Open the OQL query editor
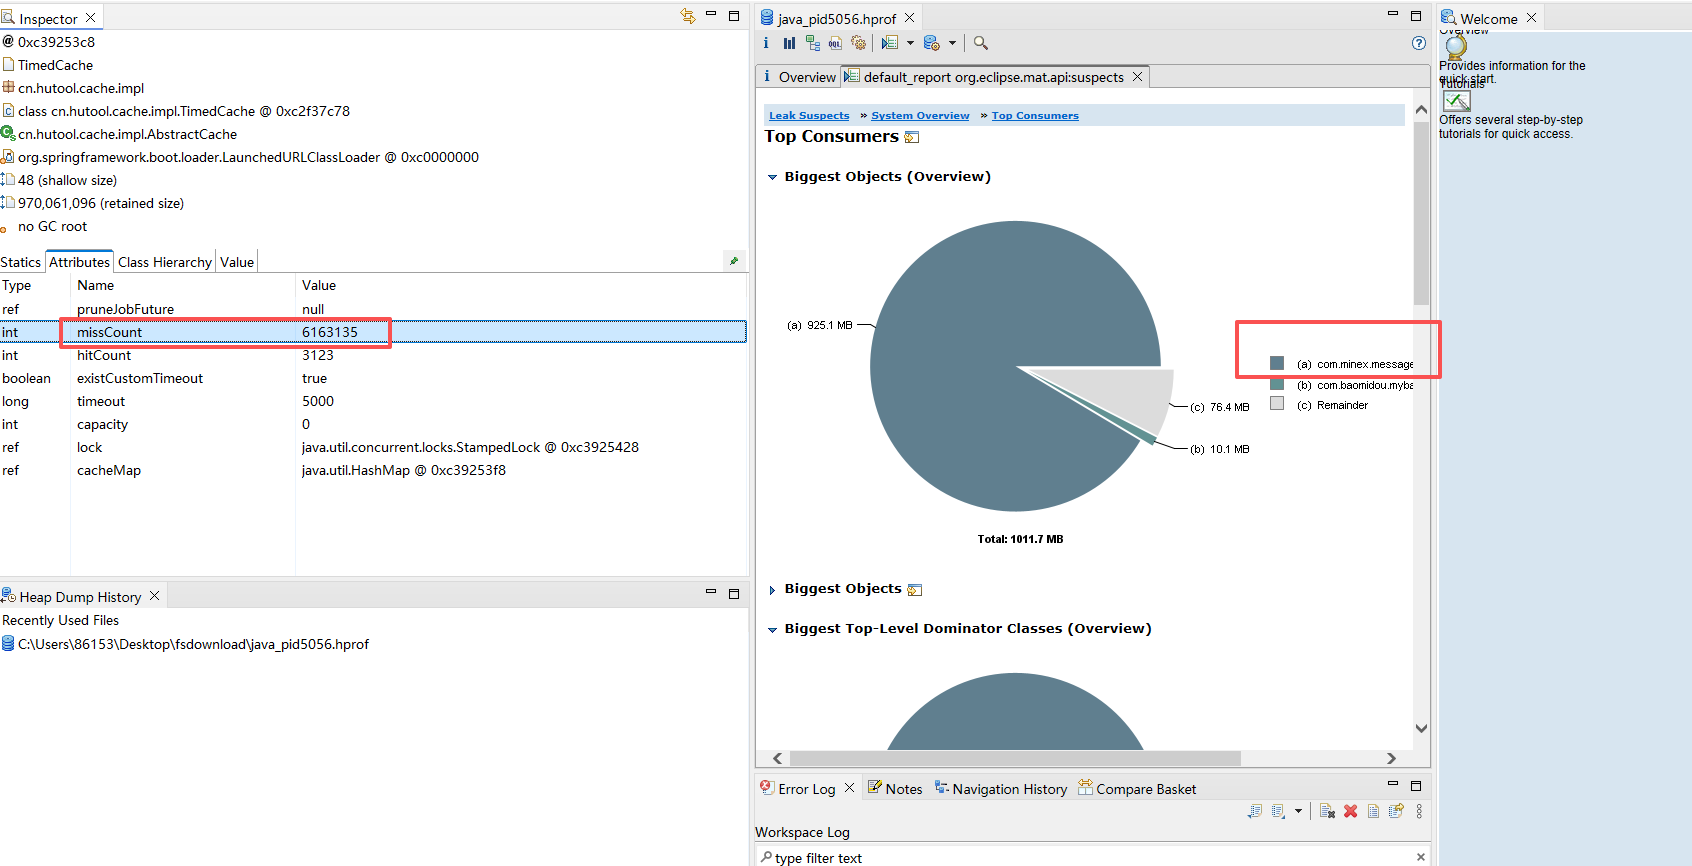This screenshot has height=866, width=1692. [x=835, y=43]
